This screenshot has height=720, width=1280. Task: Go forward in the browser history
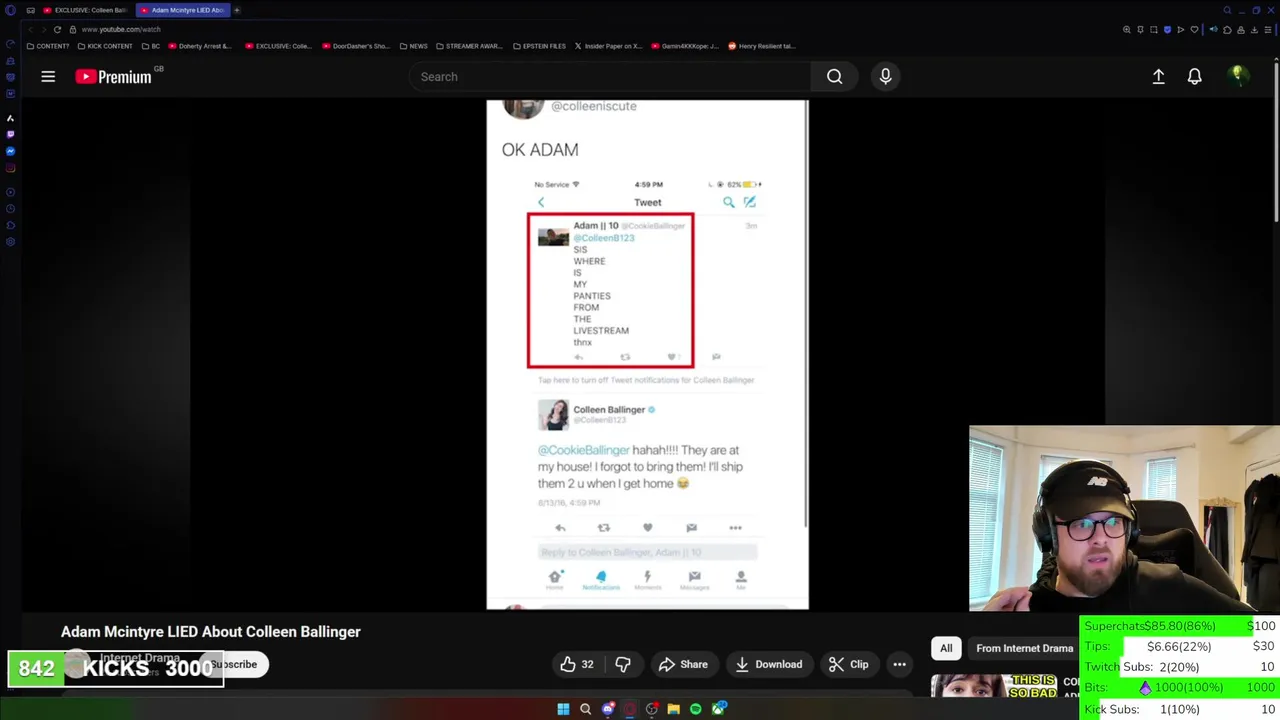tap(44, 30)
